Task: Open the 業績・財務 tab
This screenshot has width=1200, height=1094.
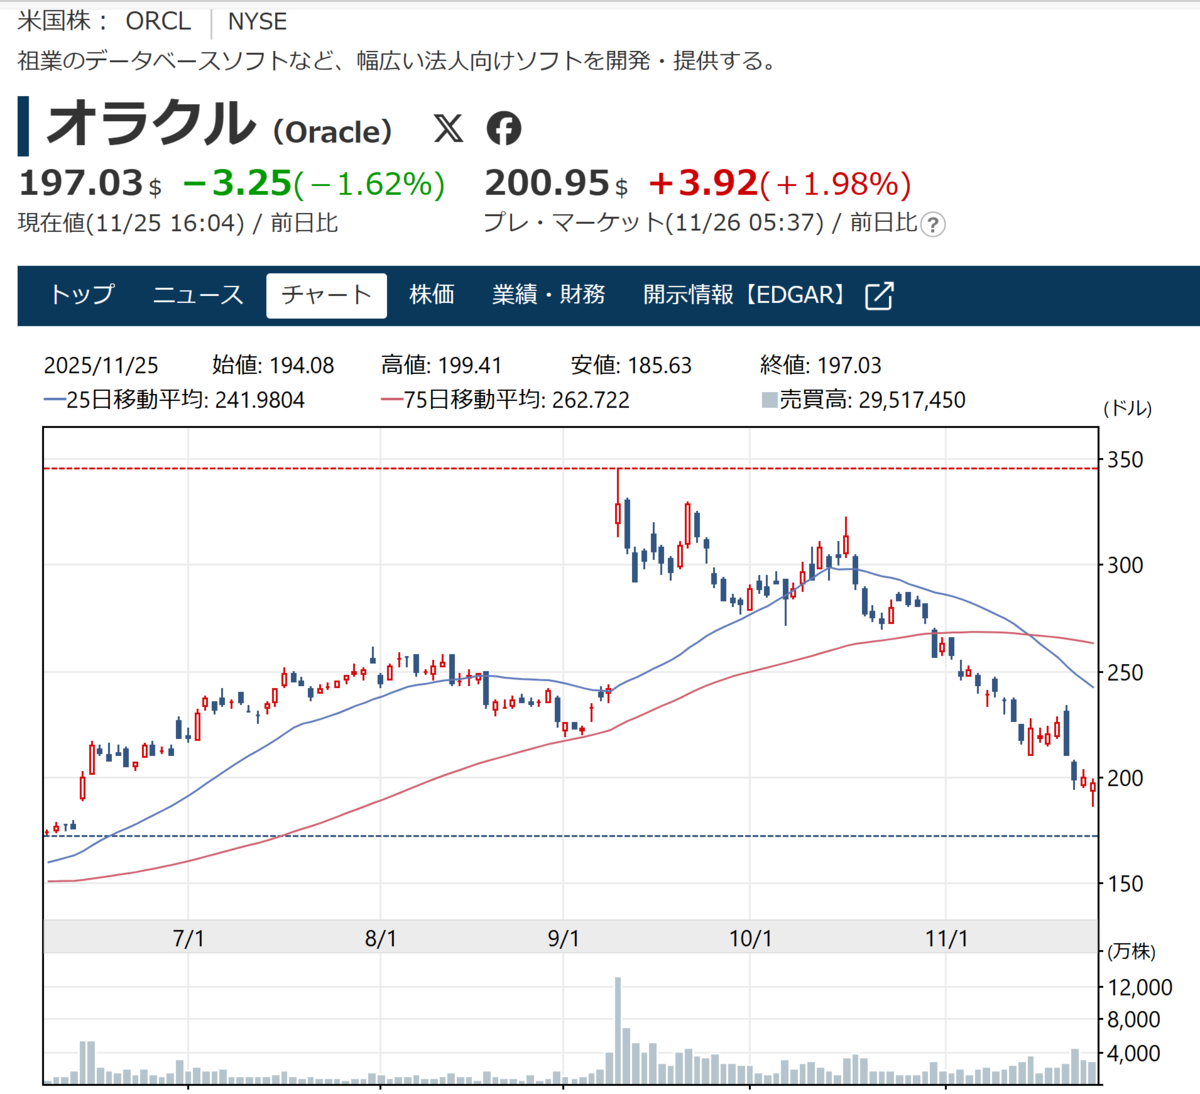Action: 549,294
